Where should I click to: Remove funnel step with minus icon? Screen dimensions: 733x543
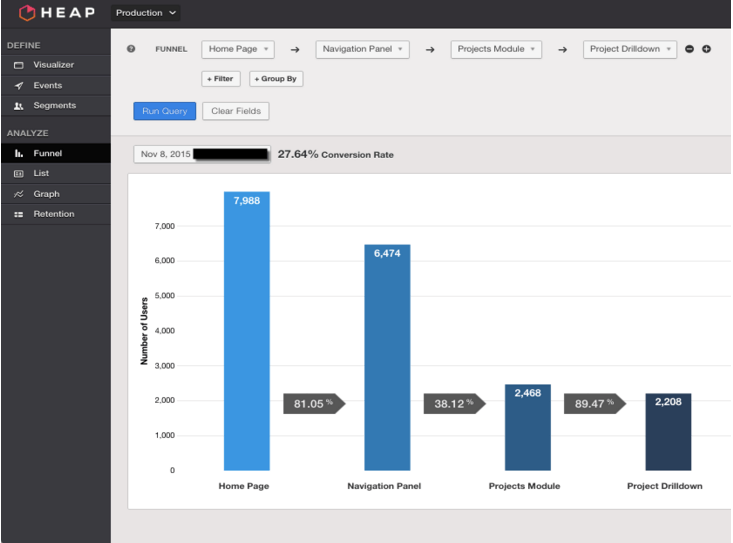coord(689,49)
